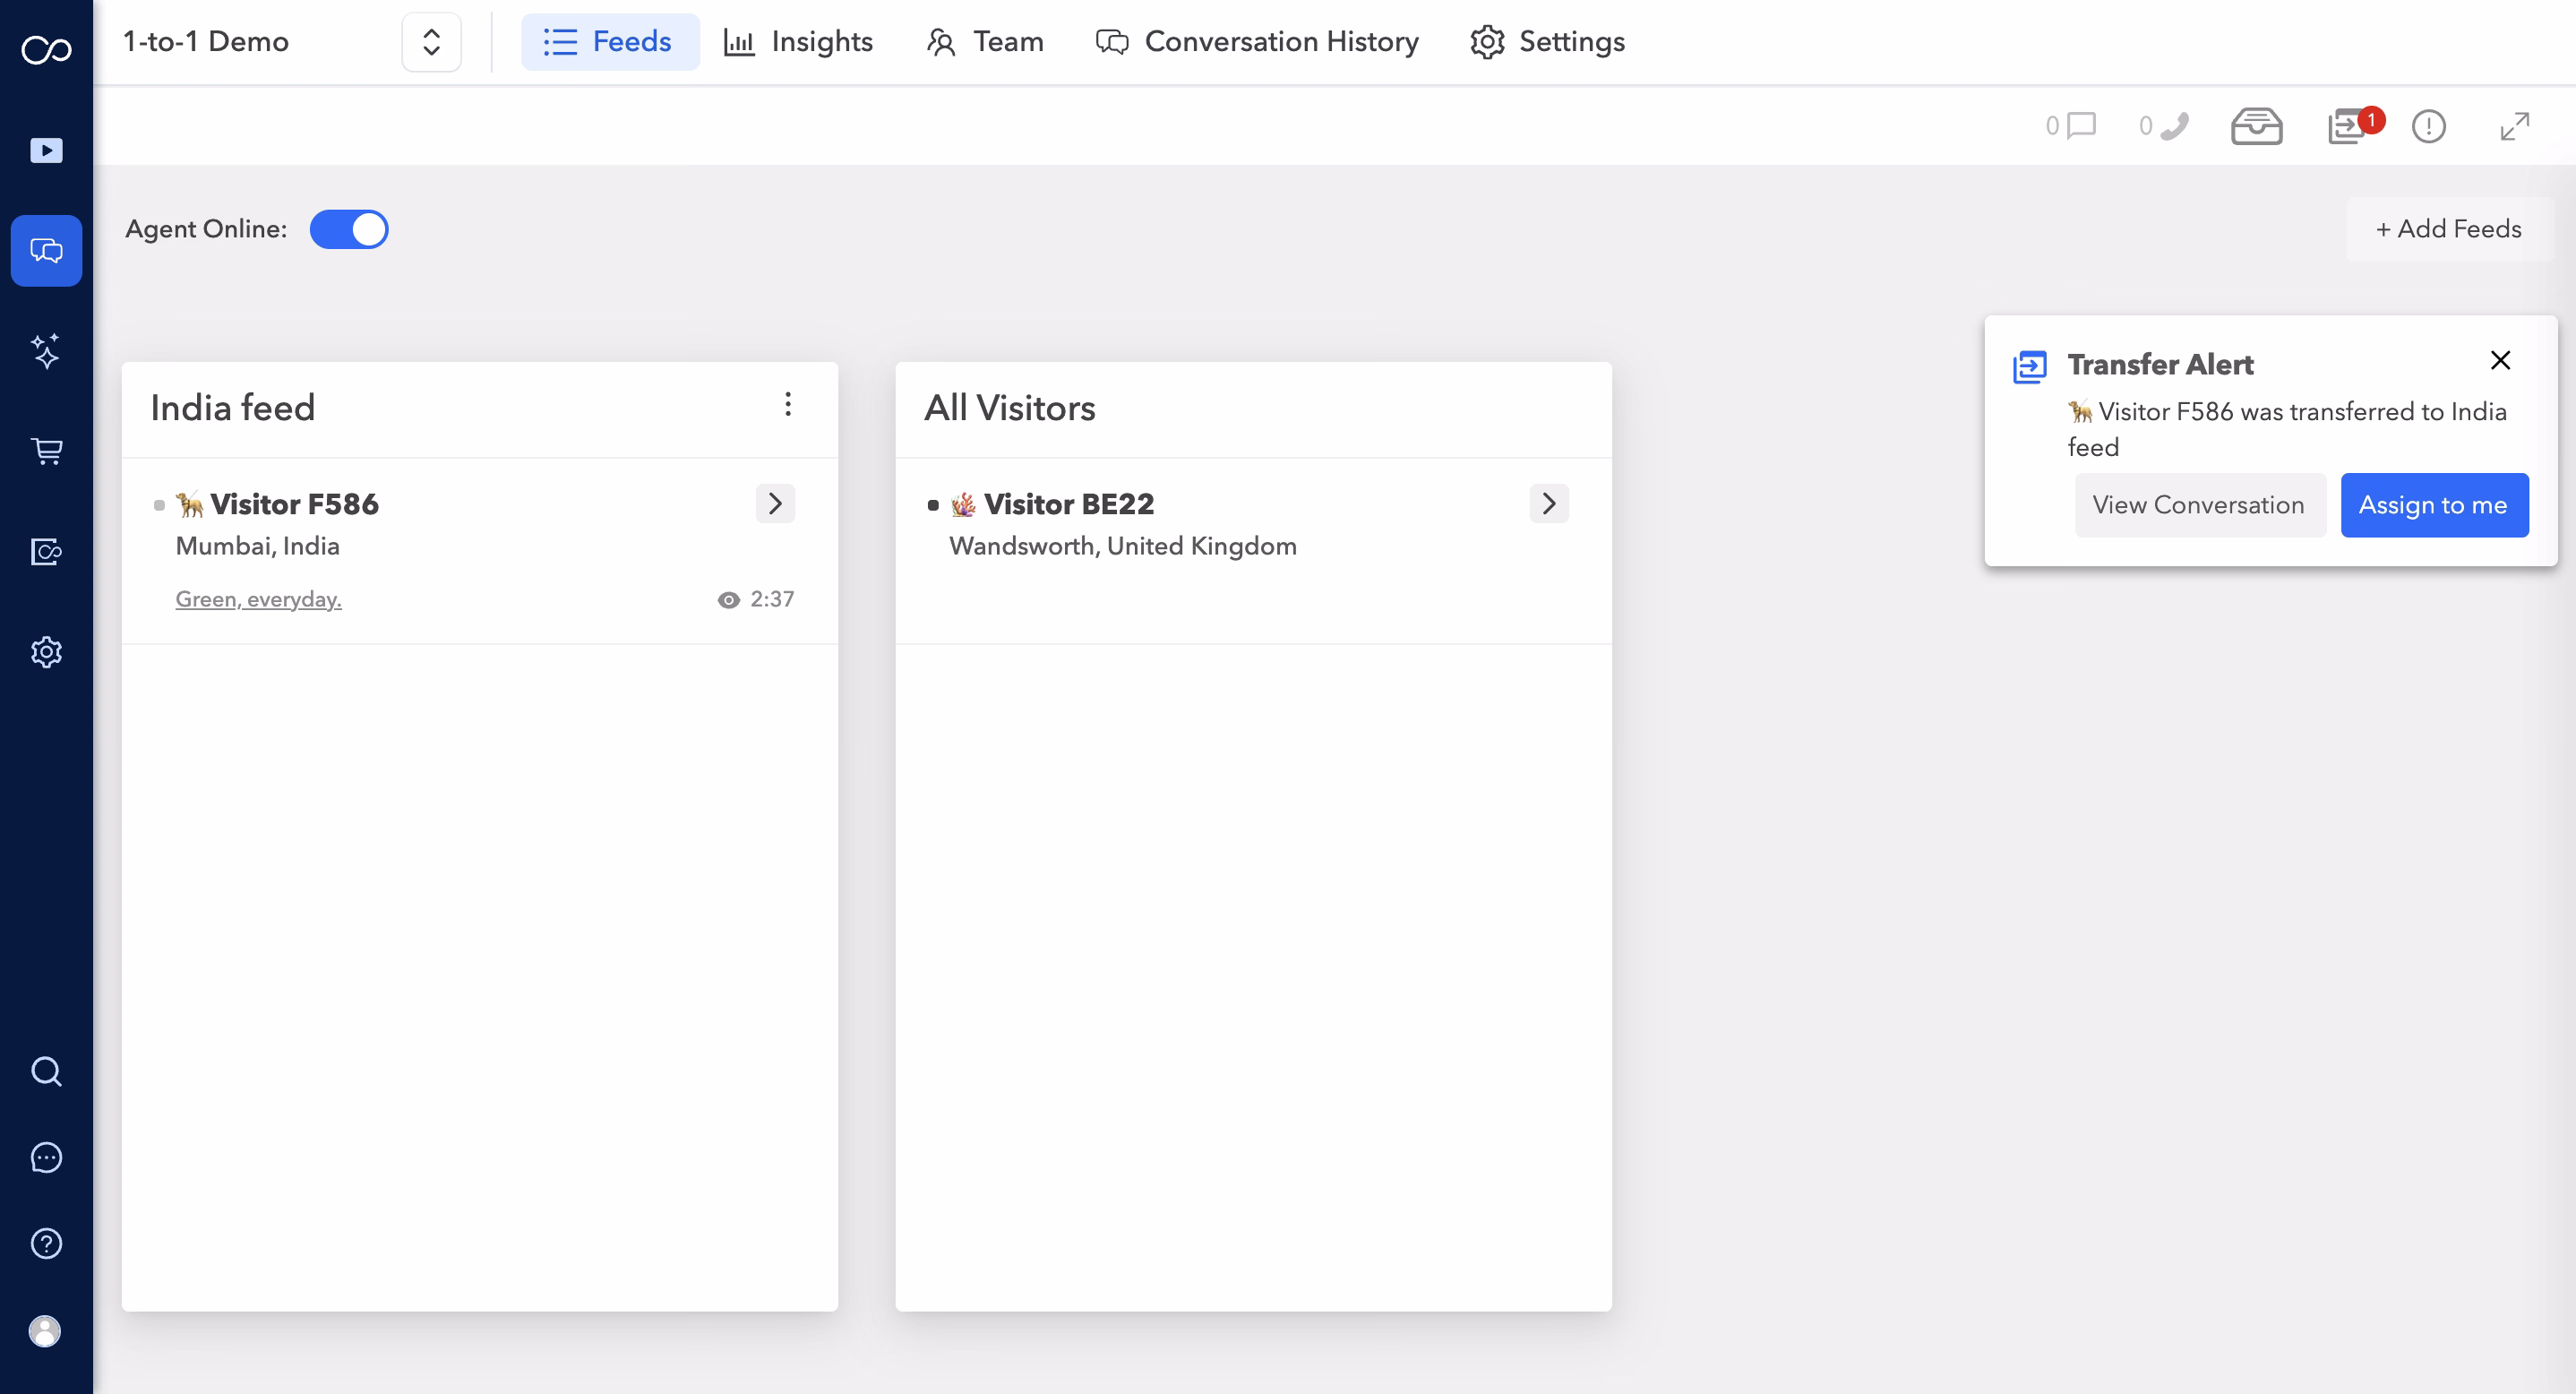The height and width of the screenshot is (1394, 2576).
Task: Open the video play icon in sidebar
Action: (46, 150)
